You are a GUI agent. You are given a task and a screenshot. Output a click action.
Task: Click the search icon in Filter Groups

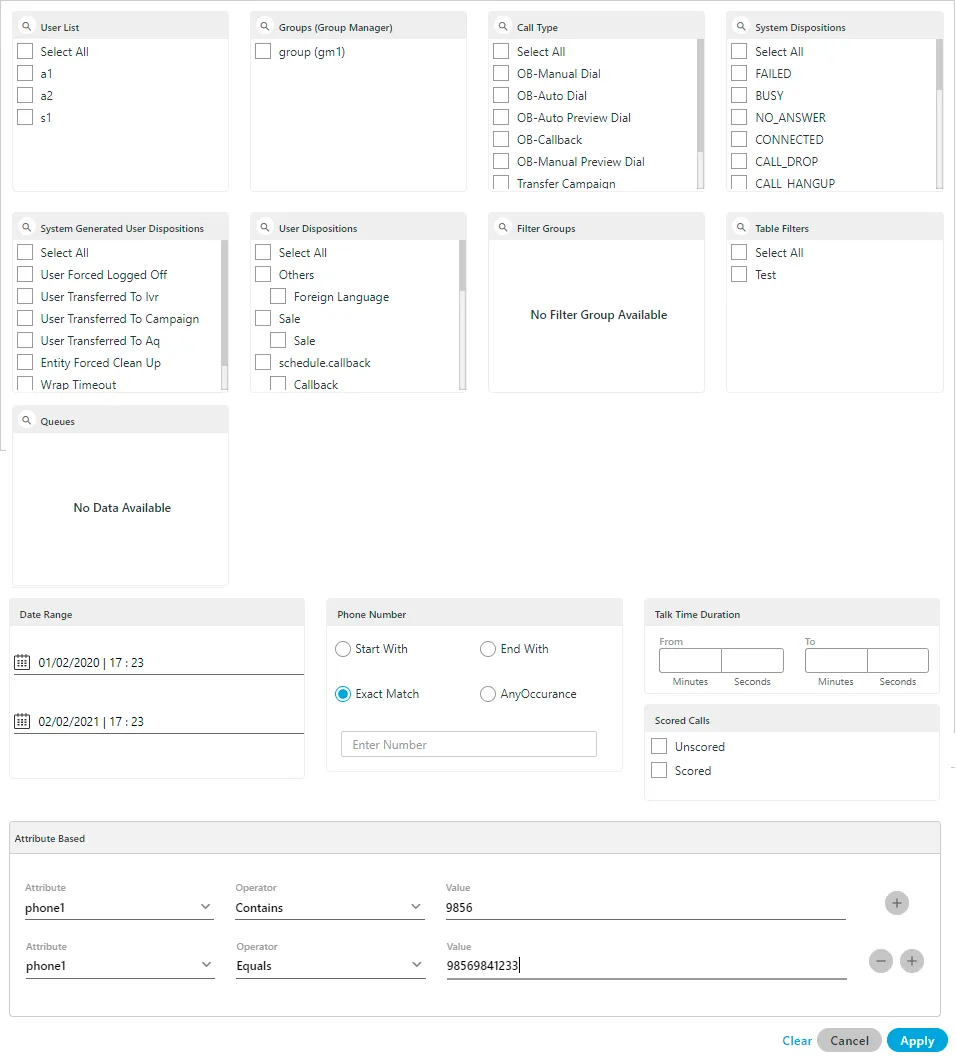tap(503, 227)
